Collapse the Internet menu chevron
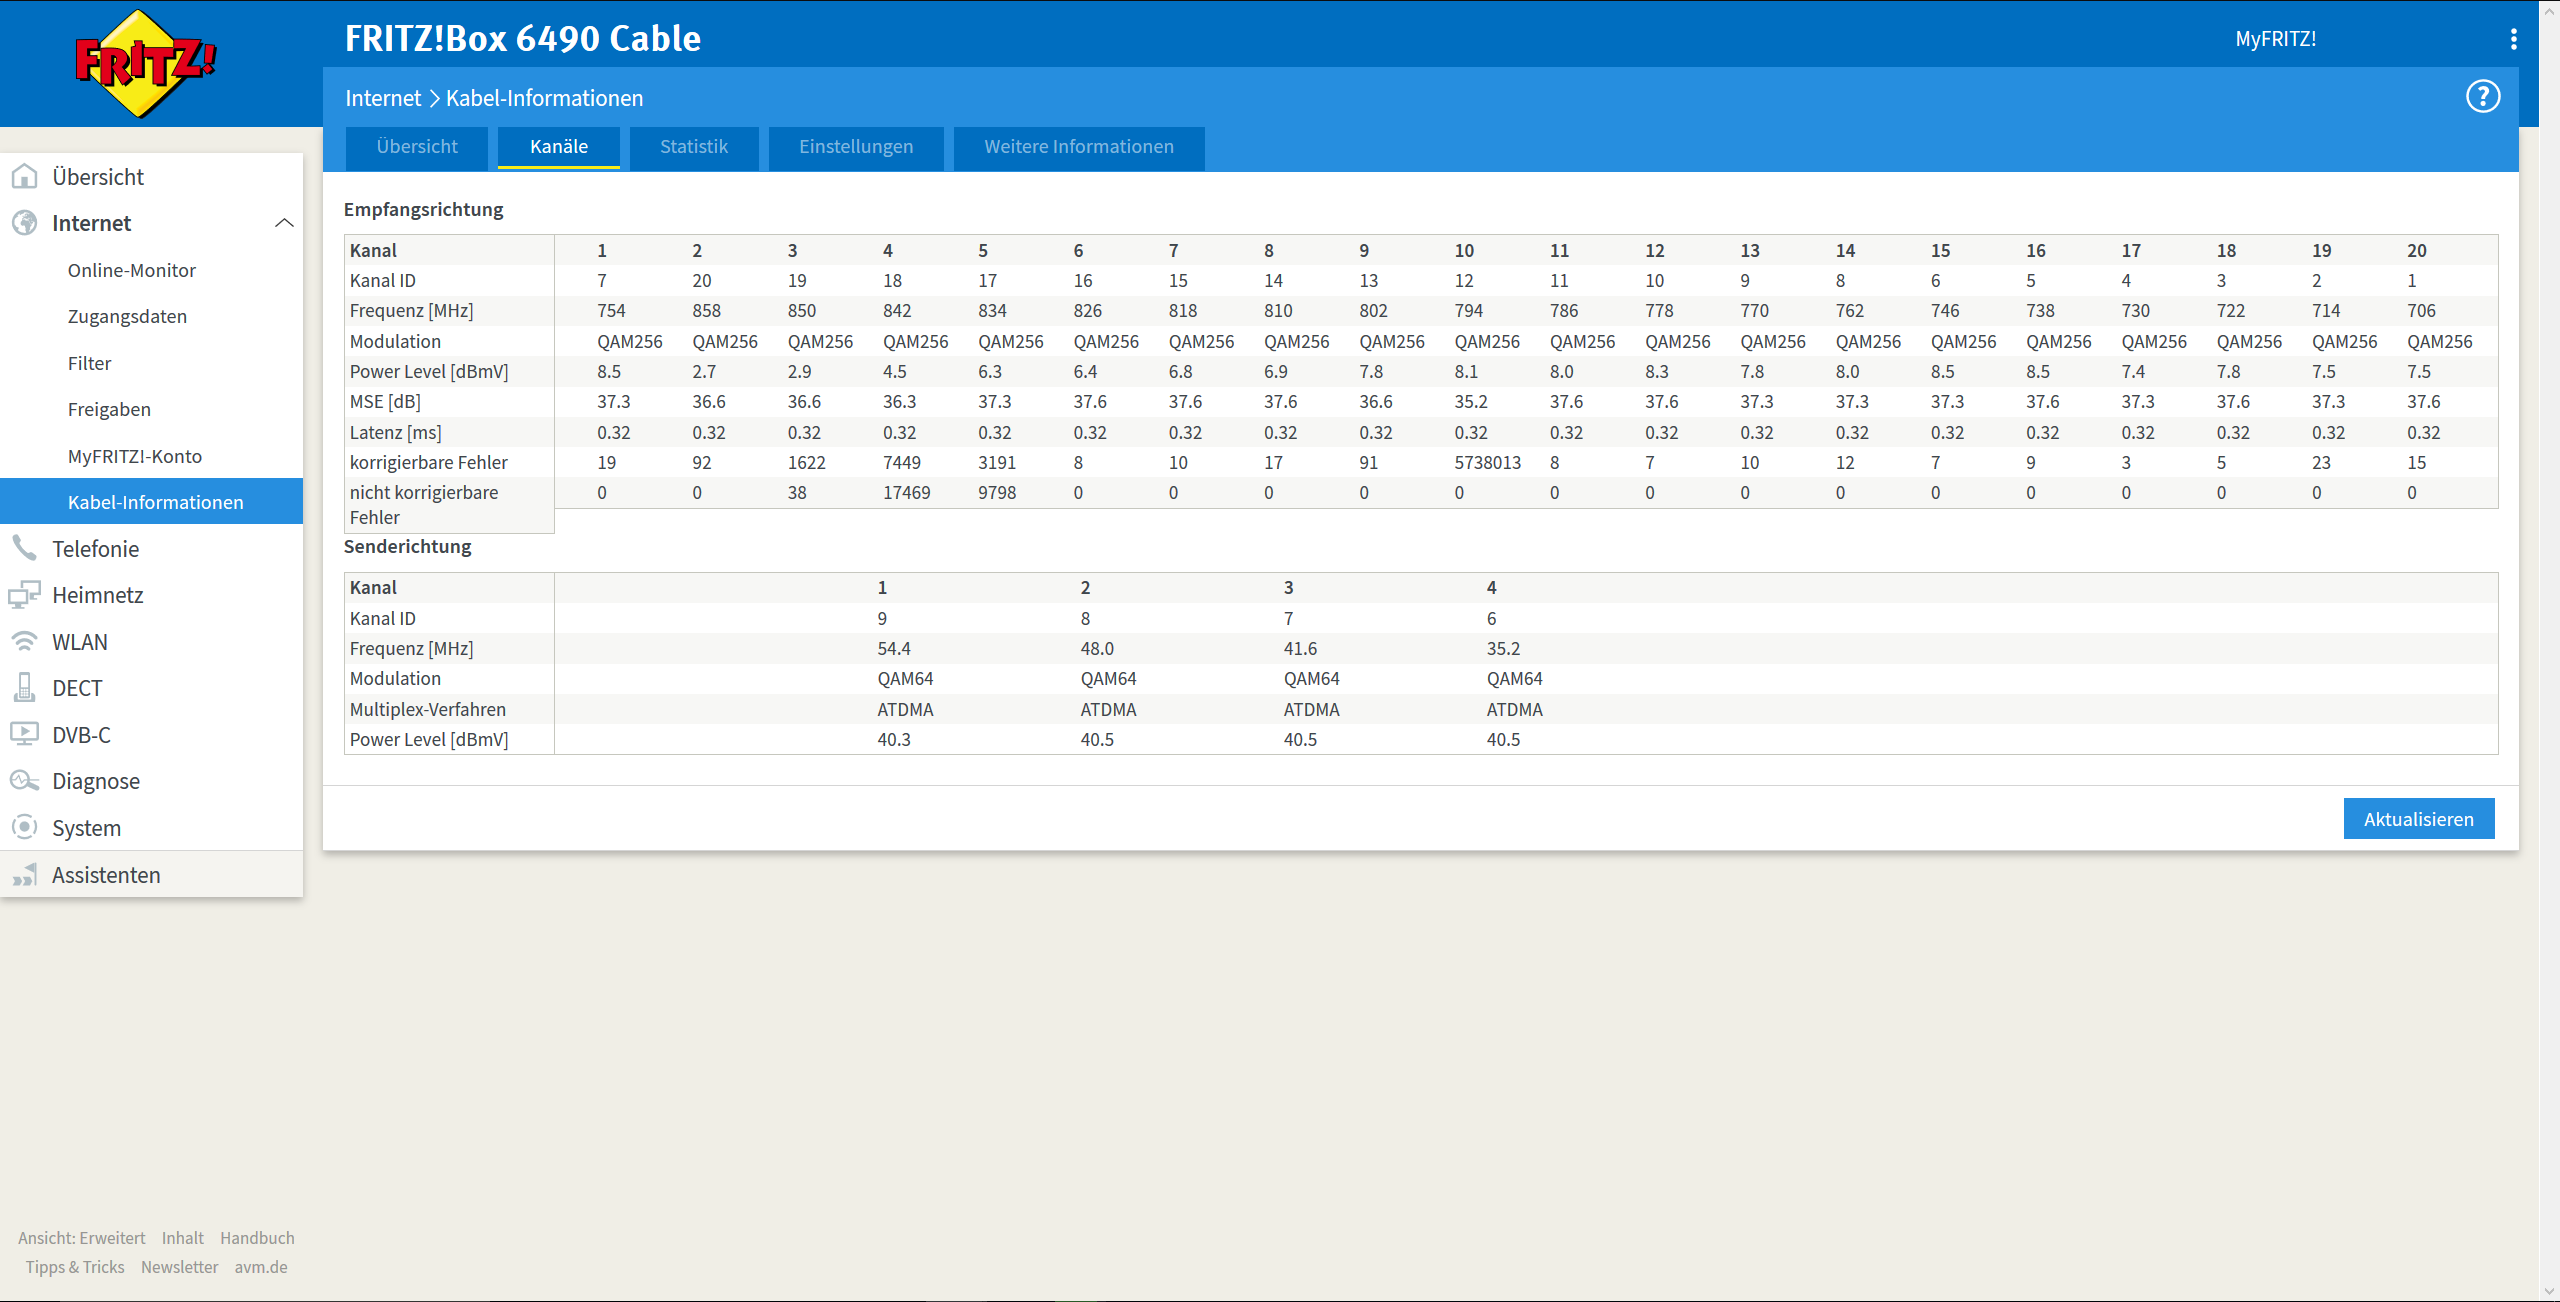 coord(284,223)
